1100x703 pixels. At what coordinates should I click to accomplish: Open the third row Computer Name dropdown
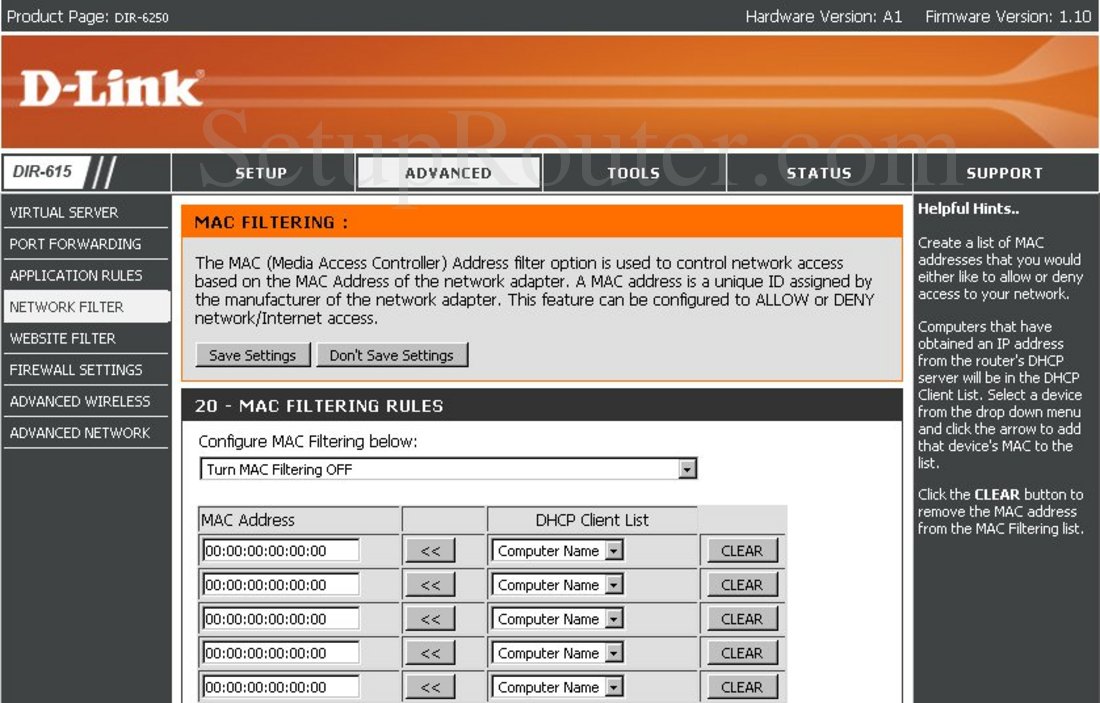tap(558, 619)
